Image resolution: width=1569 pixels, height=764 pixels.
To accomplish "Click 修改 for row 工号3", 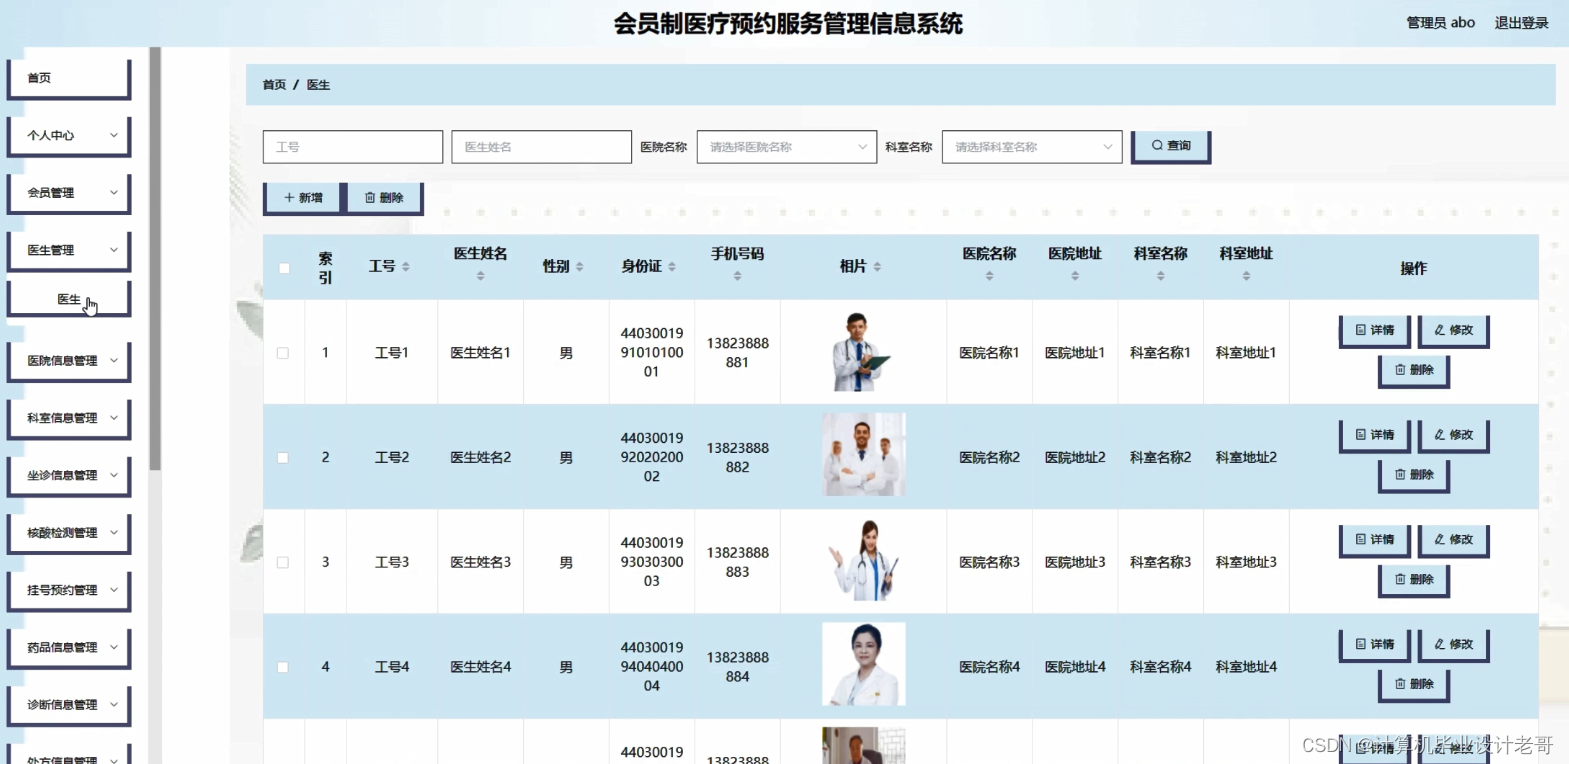I will point(1454,539).
